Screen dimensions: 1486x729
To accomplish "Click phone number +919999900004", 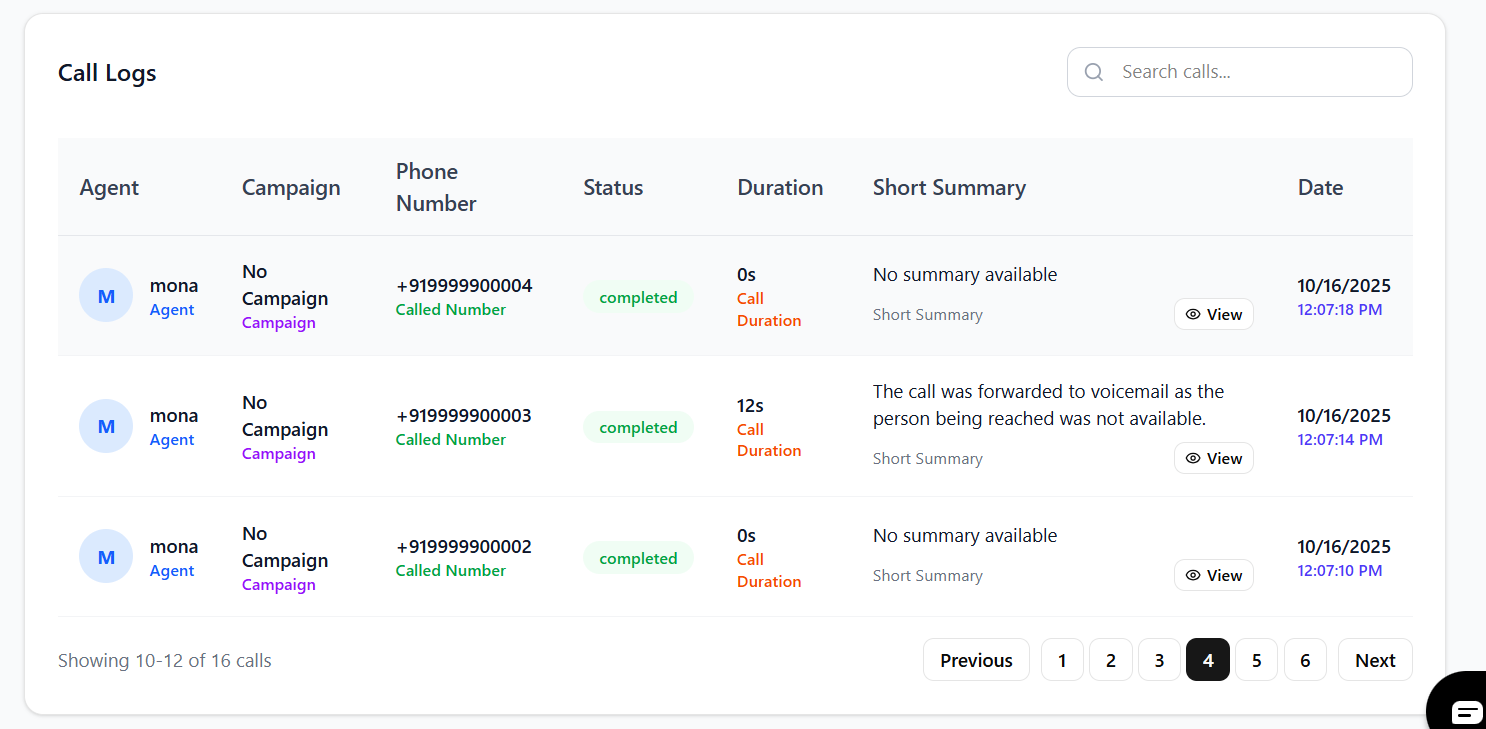I will (x=464, y=286).
